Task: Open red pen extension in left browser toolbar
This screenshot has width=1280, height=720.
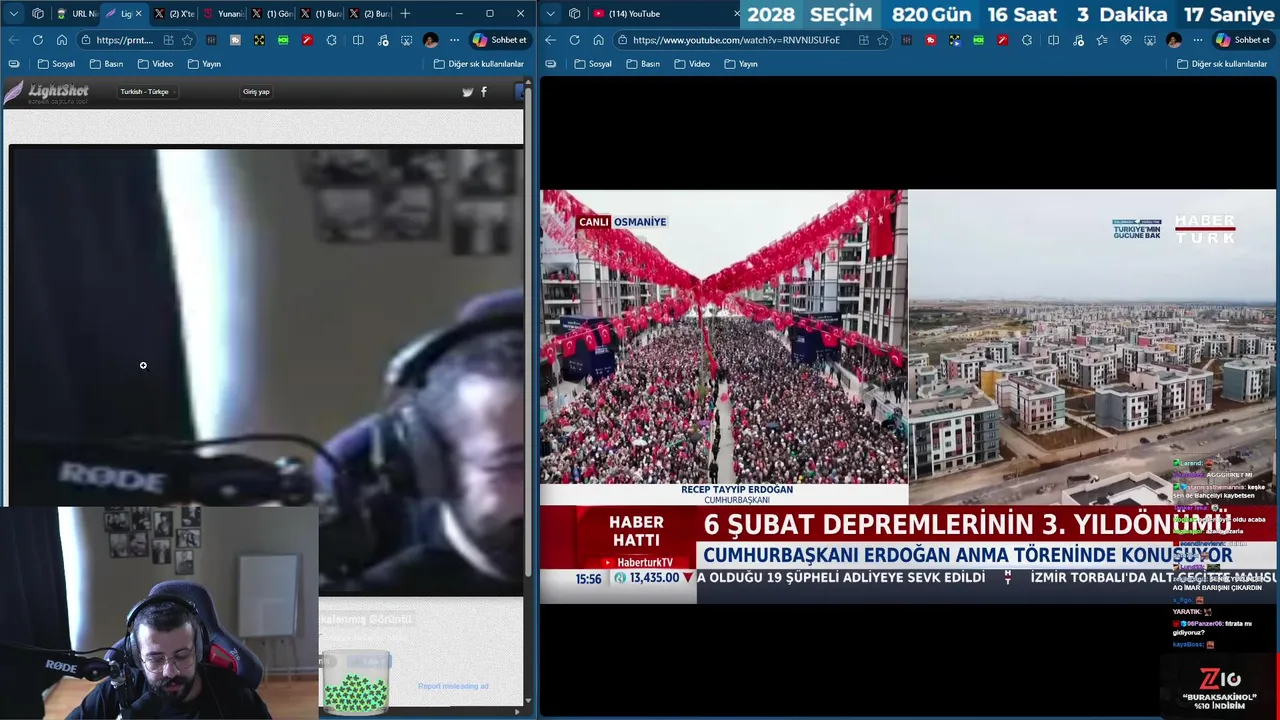Action: click(x=307, y=40)
